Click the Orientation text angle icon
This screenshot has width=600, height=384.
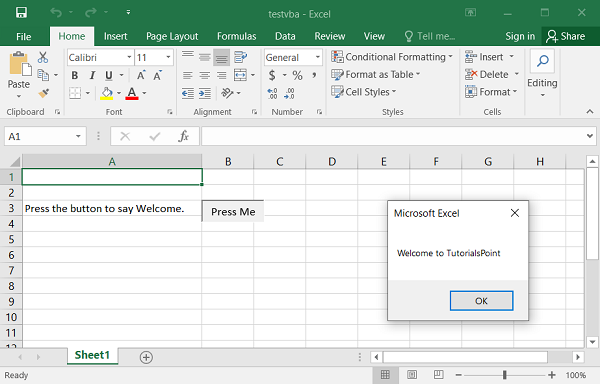click(227, 93)
